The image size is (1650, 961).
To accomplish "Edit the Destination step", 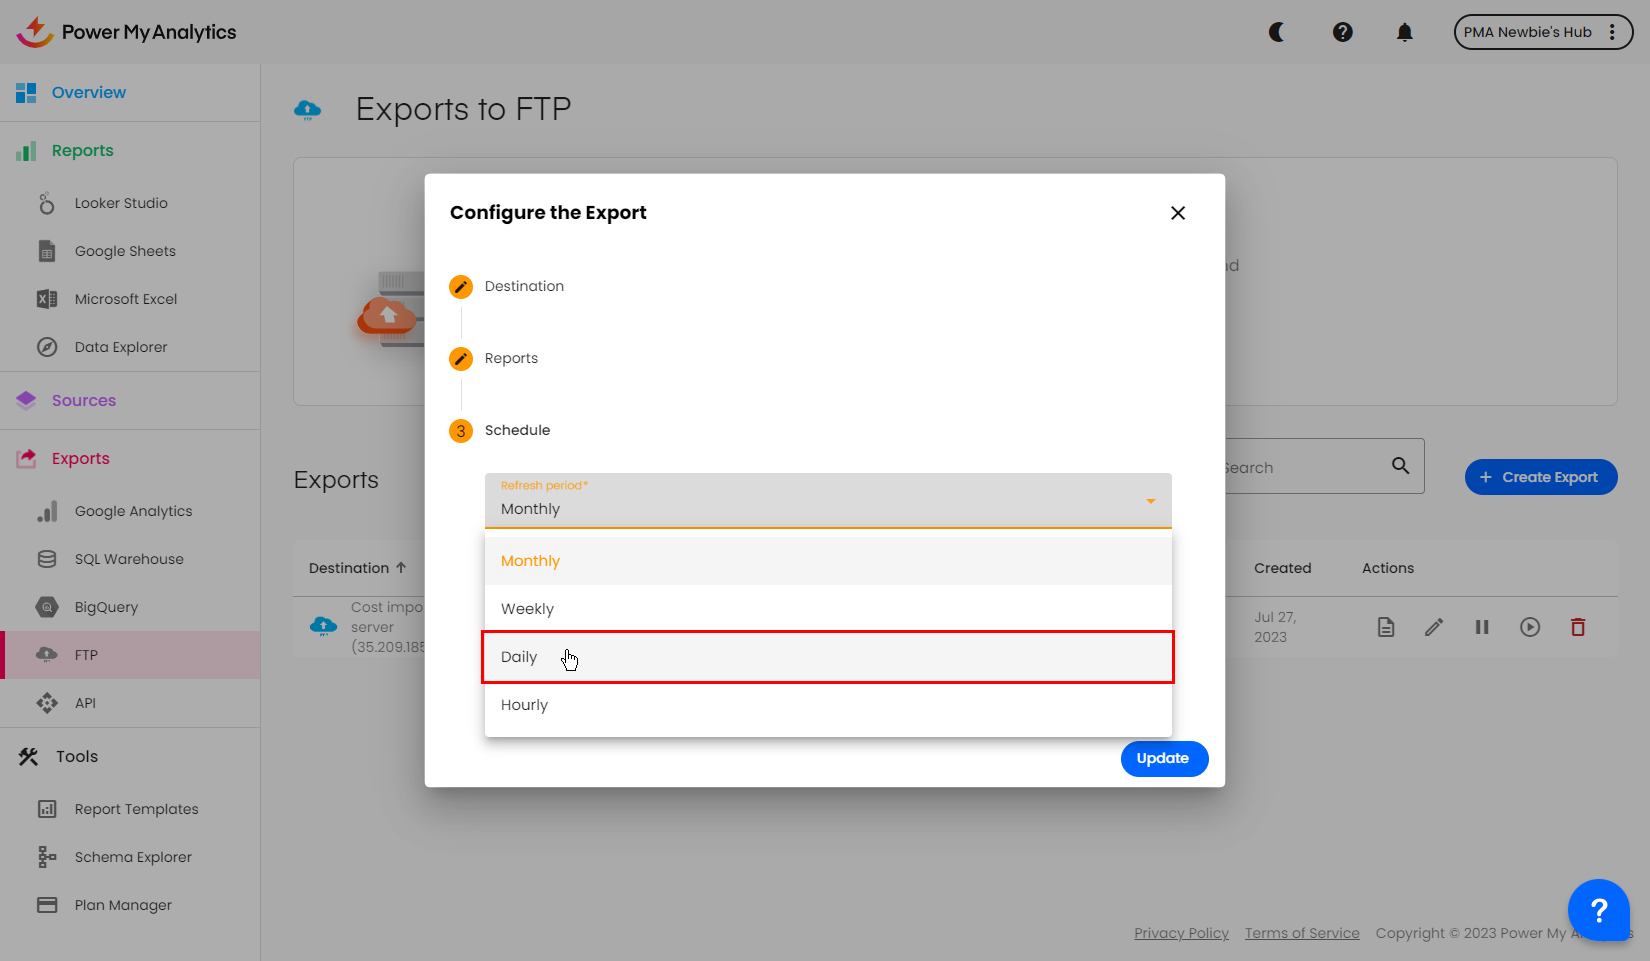I will tap(461, 287).
